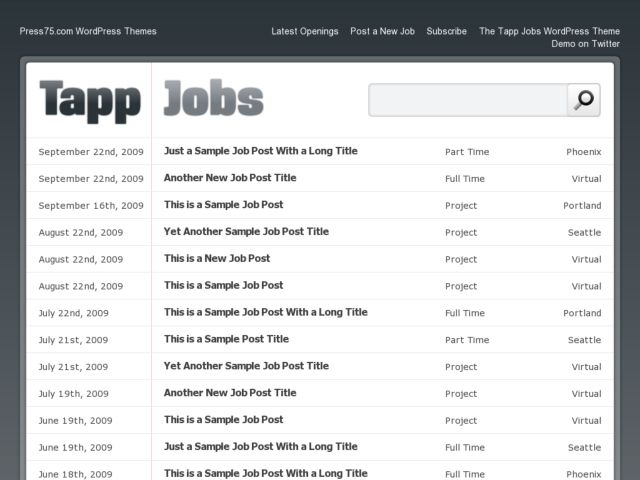Screen dimensions: 640x480
Task: Open This is a Sample Post Title
Action: [x=227, y=339]
